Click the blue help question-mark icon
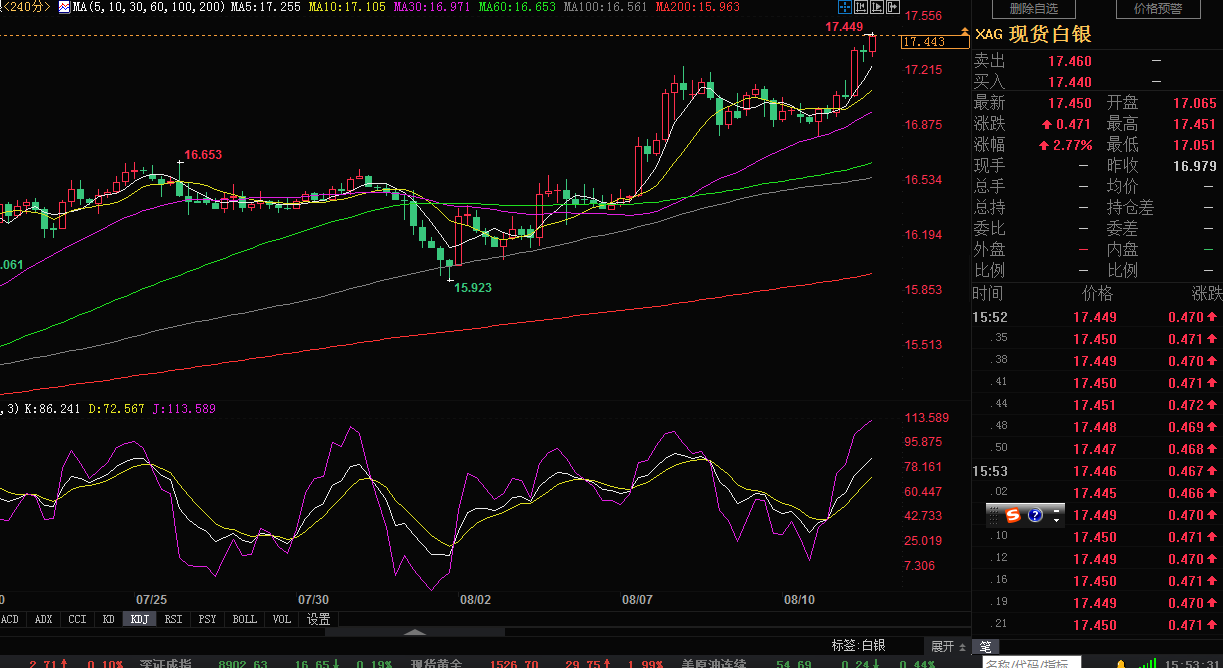 [x=1035, y=515]
